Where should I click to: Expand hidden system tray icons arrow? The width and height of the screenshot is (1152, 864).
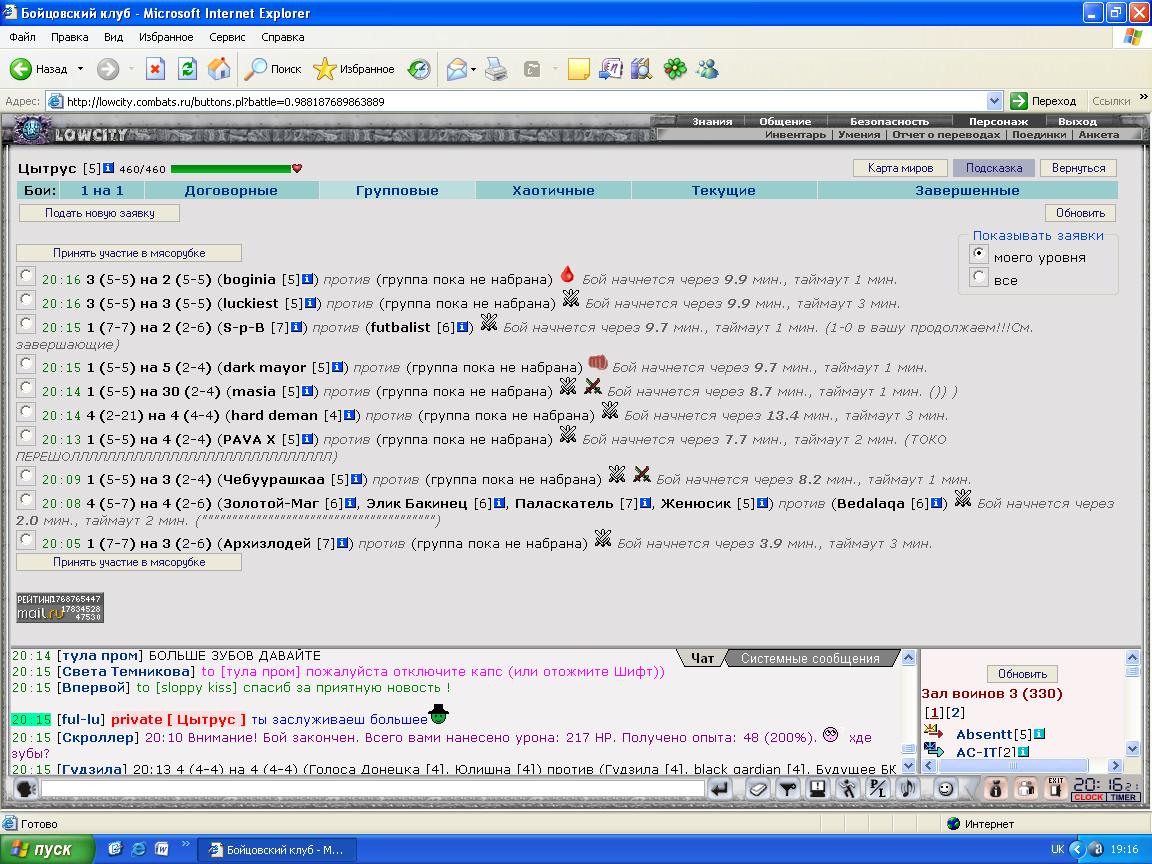(x=1078, y=849)
